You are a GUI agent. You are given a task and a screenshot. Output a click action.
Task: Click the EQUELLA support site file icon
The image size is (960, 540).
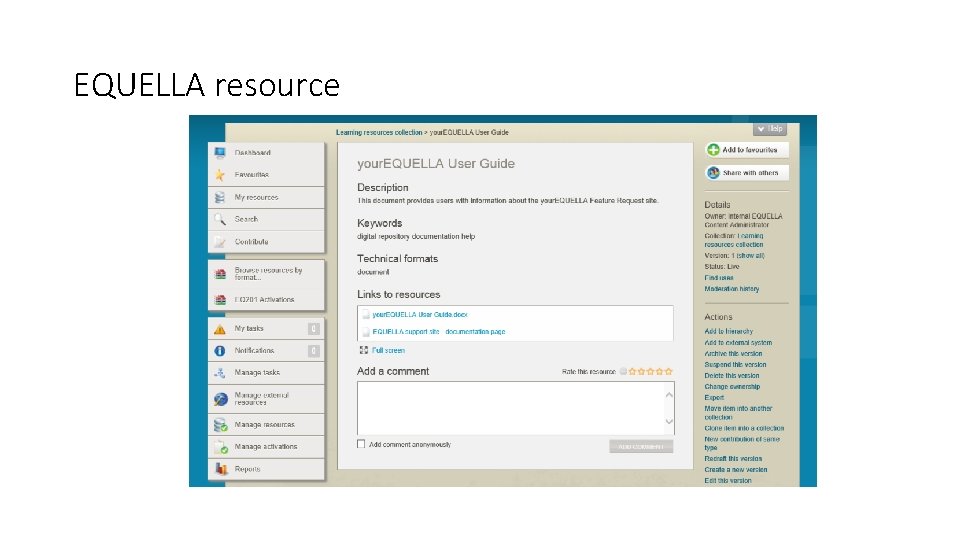366,332
